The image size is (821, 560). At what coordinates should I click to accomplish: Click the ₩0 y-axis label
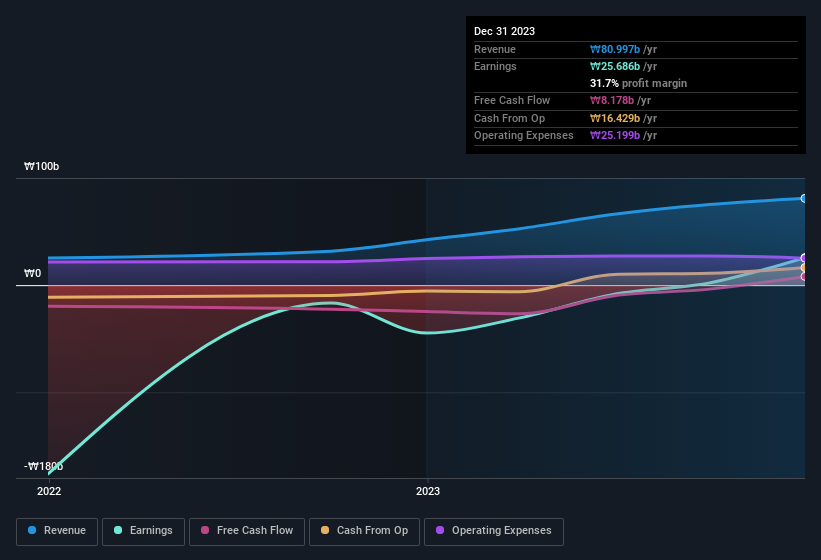[x=32, y=273]
